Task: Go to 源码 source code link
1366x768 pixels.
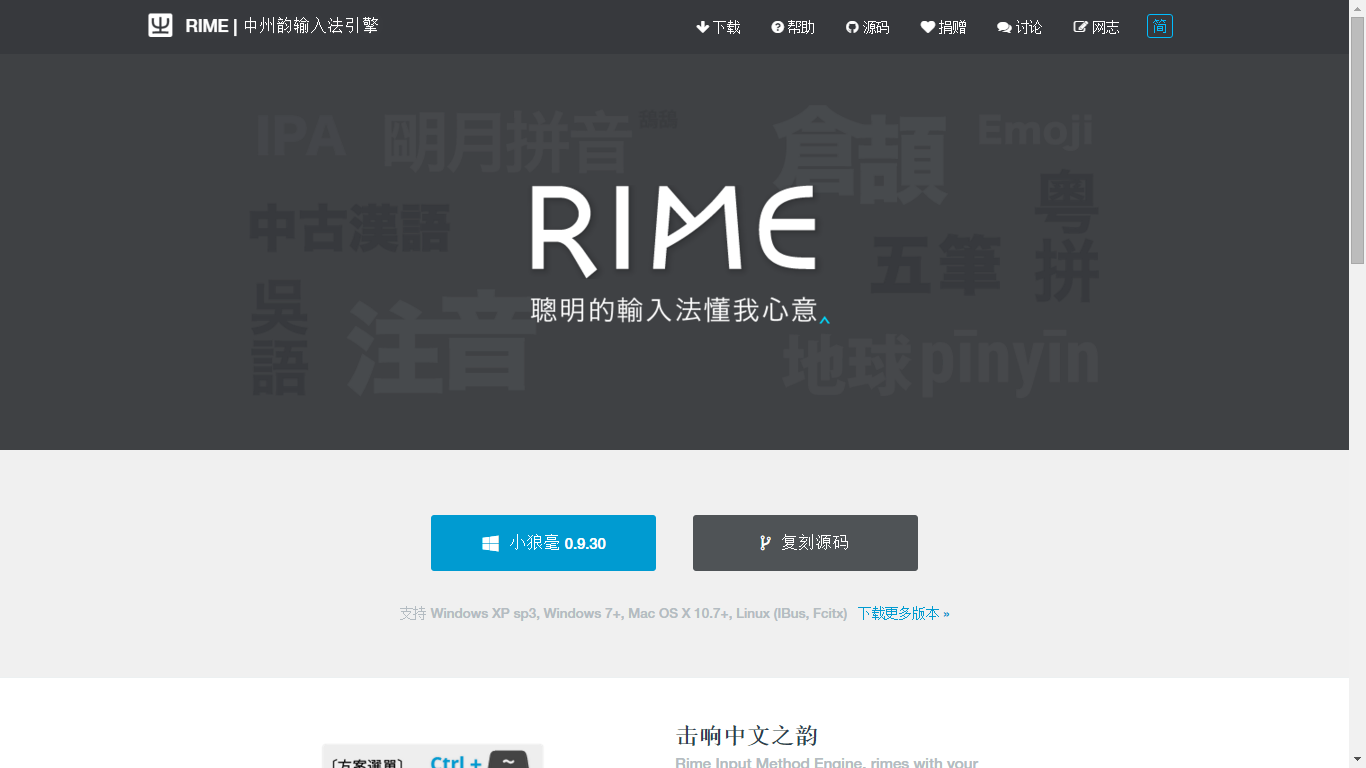Action: (867, 27)
